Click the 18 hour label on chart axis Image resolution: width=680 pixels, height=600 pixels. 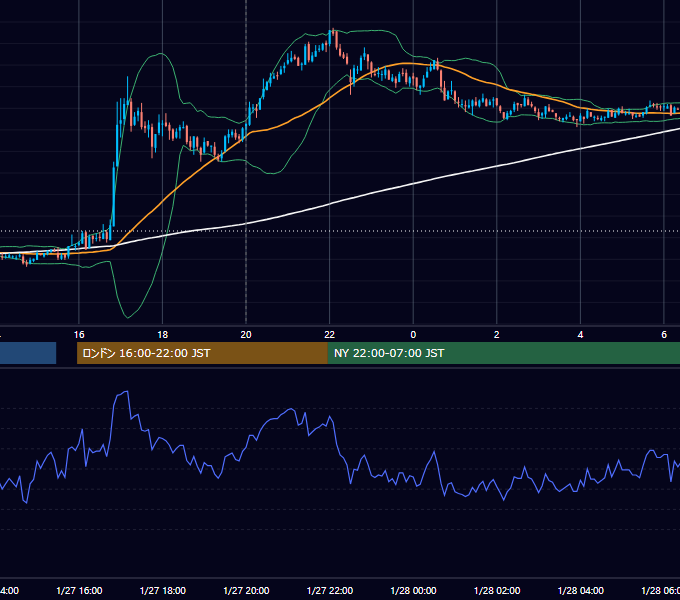coord(163,335)
